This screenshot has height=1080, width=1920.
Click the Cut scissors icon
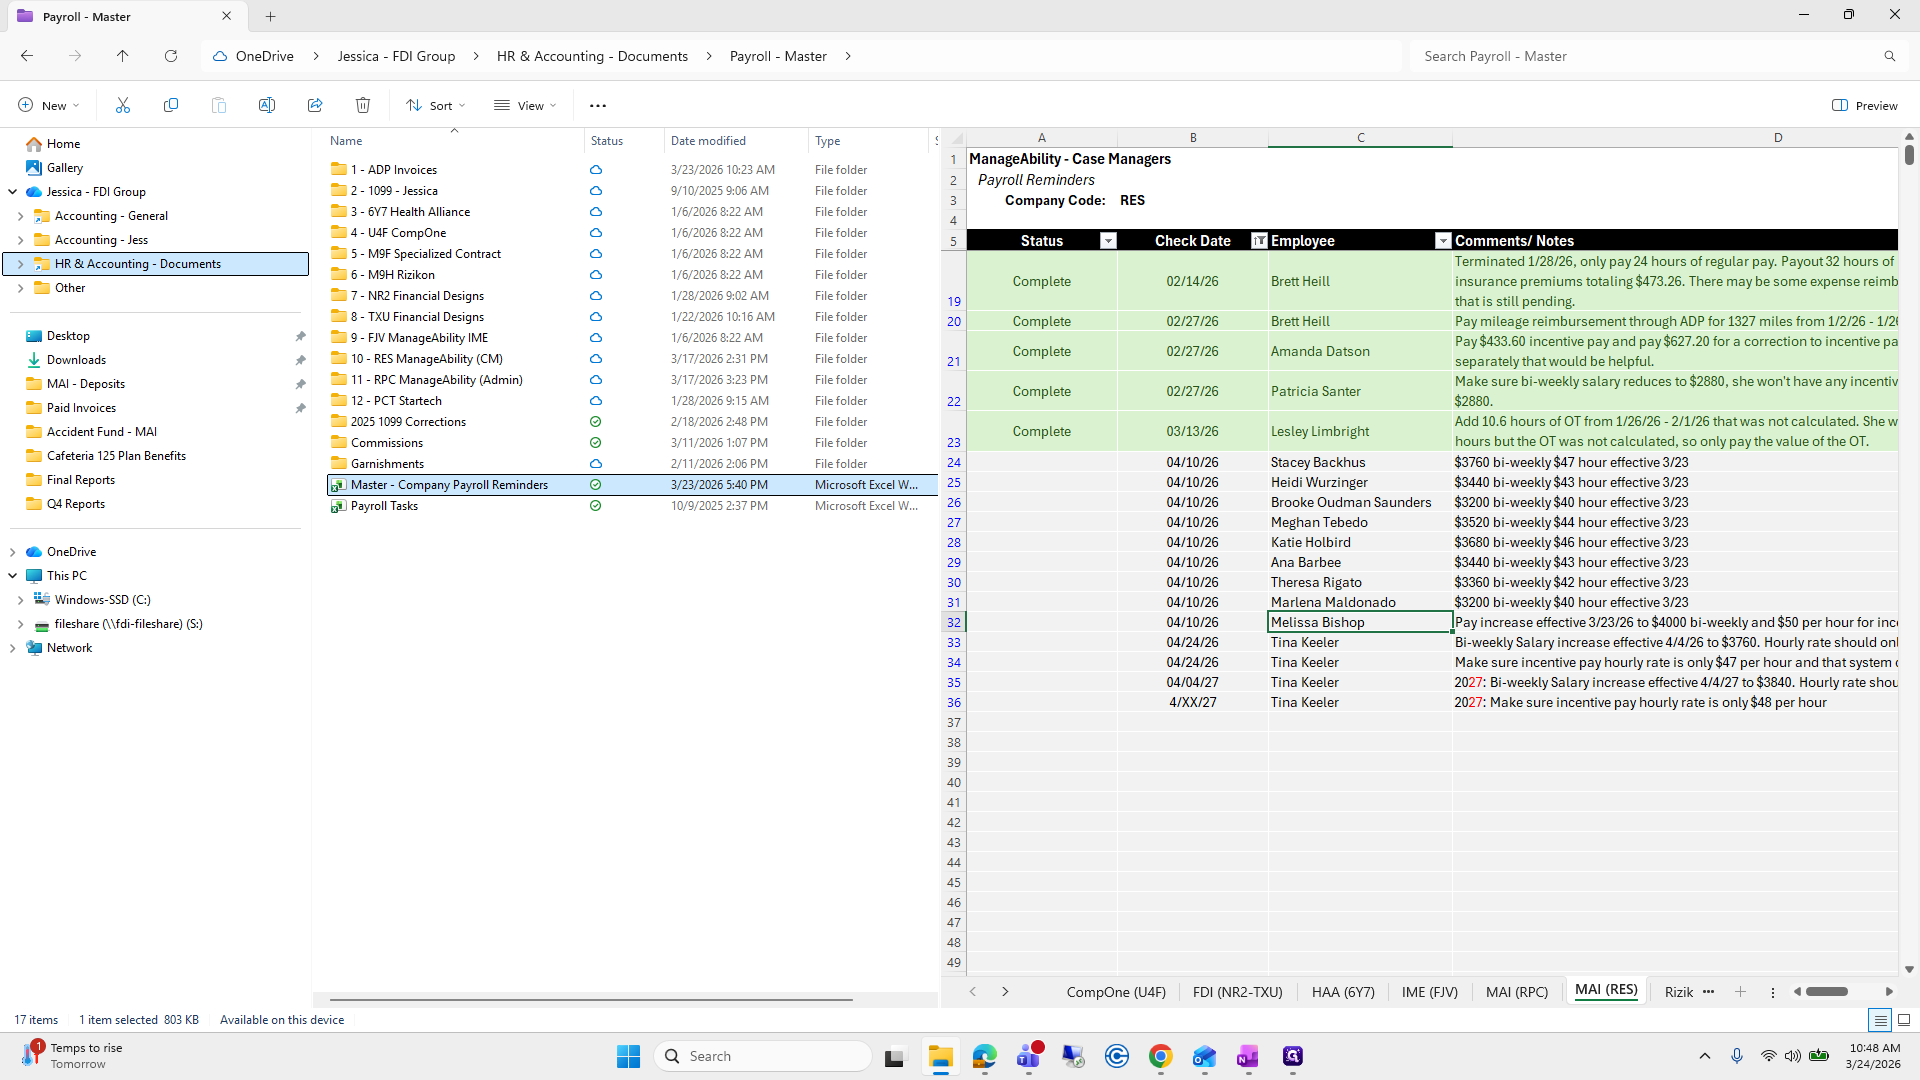[123, 105]
